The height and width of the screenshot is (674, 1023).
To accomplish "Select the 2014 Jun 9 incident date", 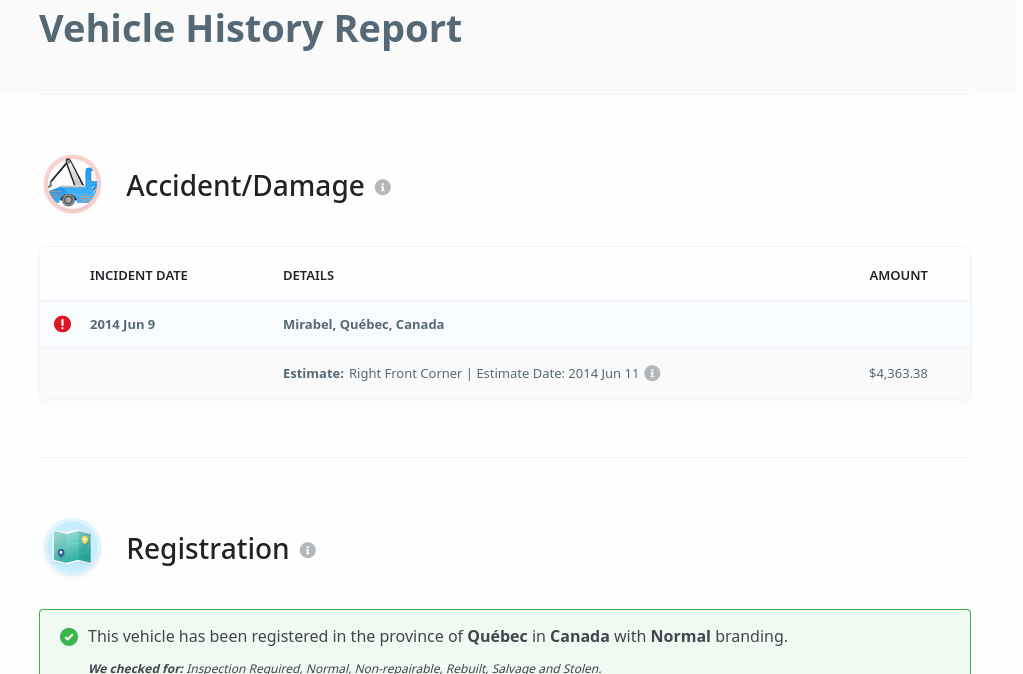I will pyautogui.click(x=122, y=325).
